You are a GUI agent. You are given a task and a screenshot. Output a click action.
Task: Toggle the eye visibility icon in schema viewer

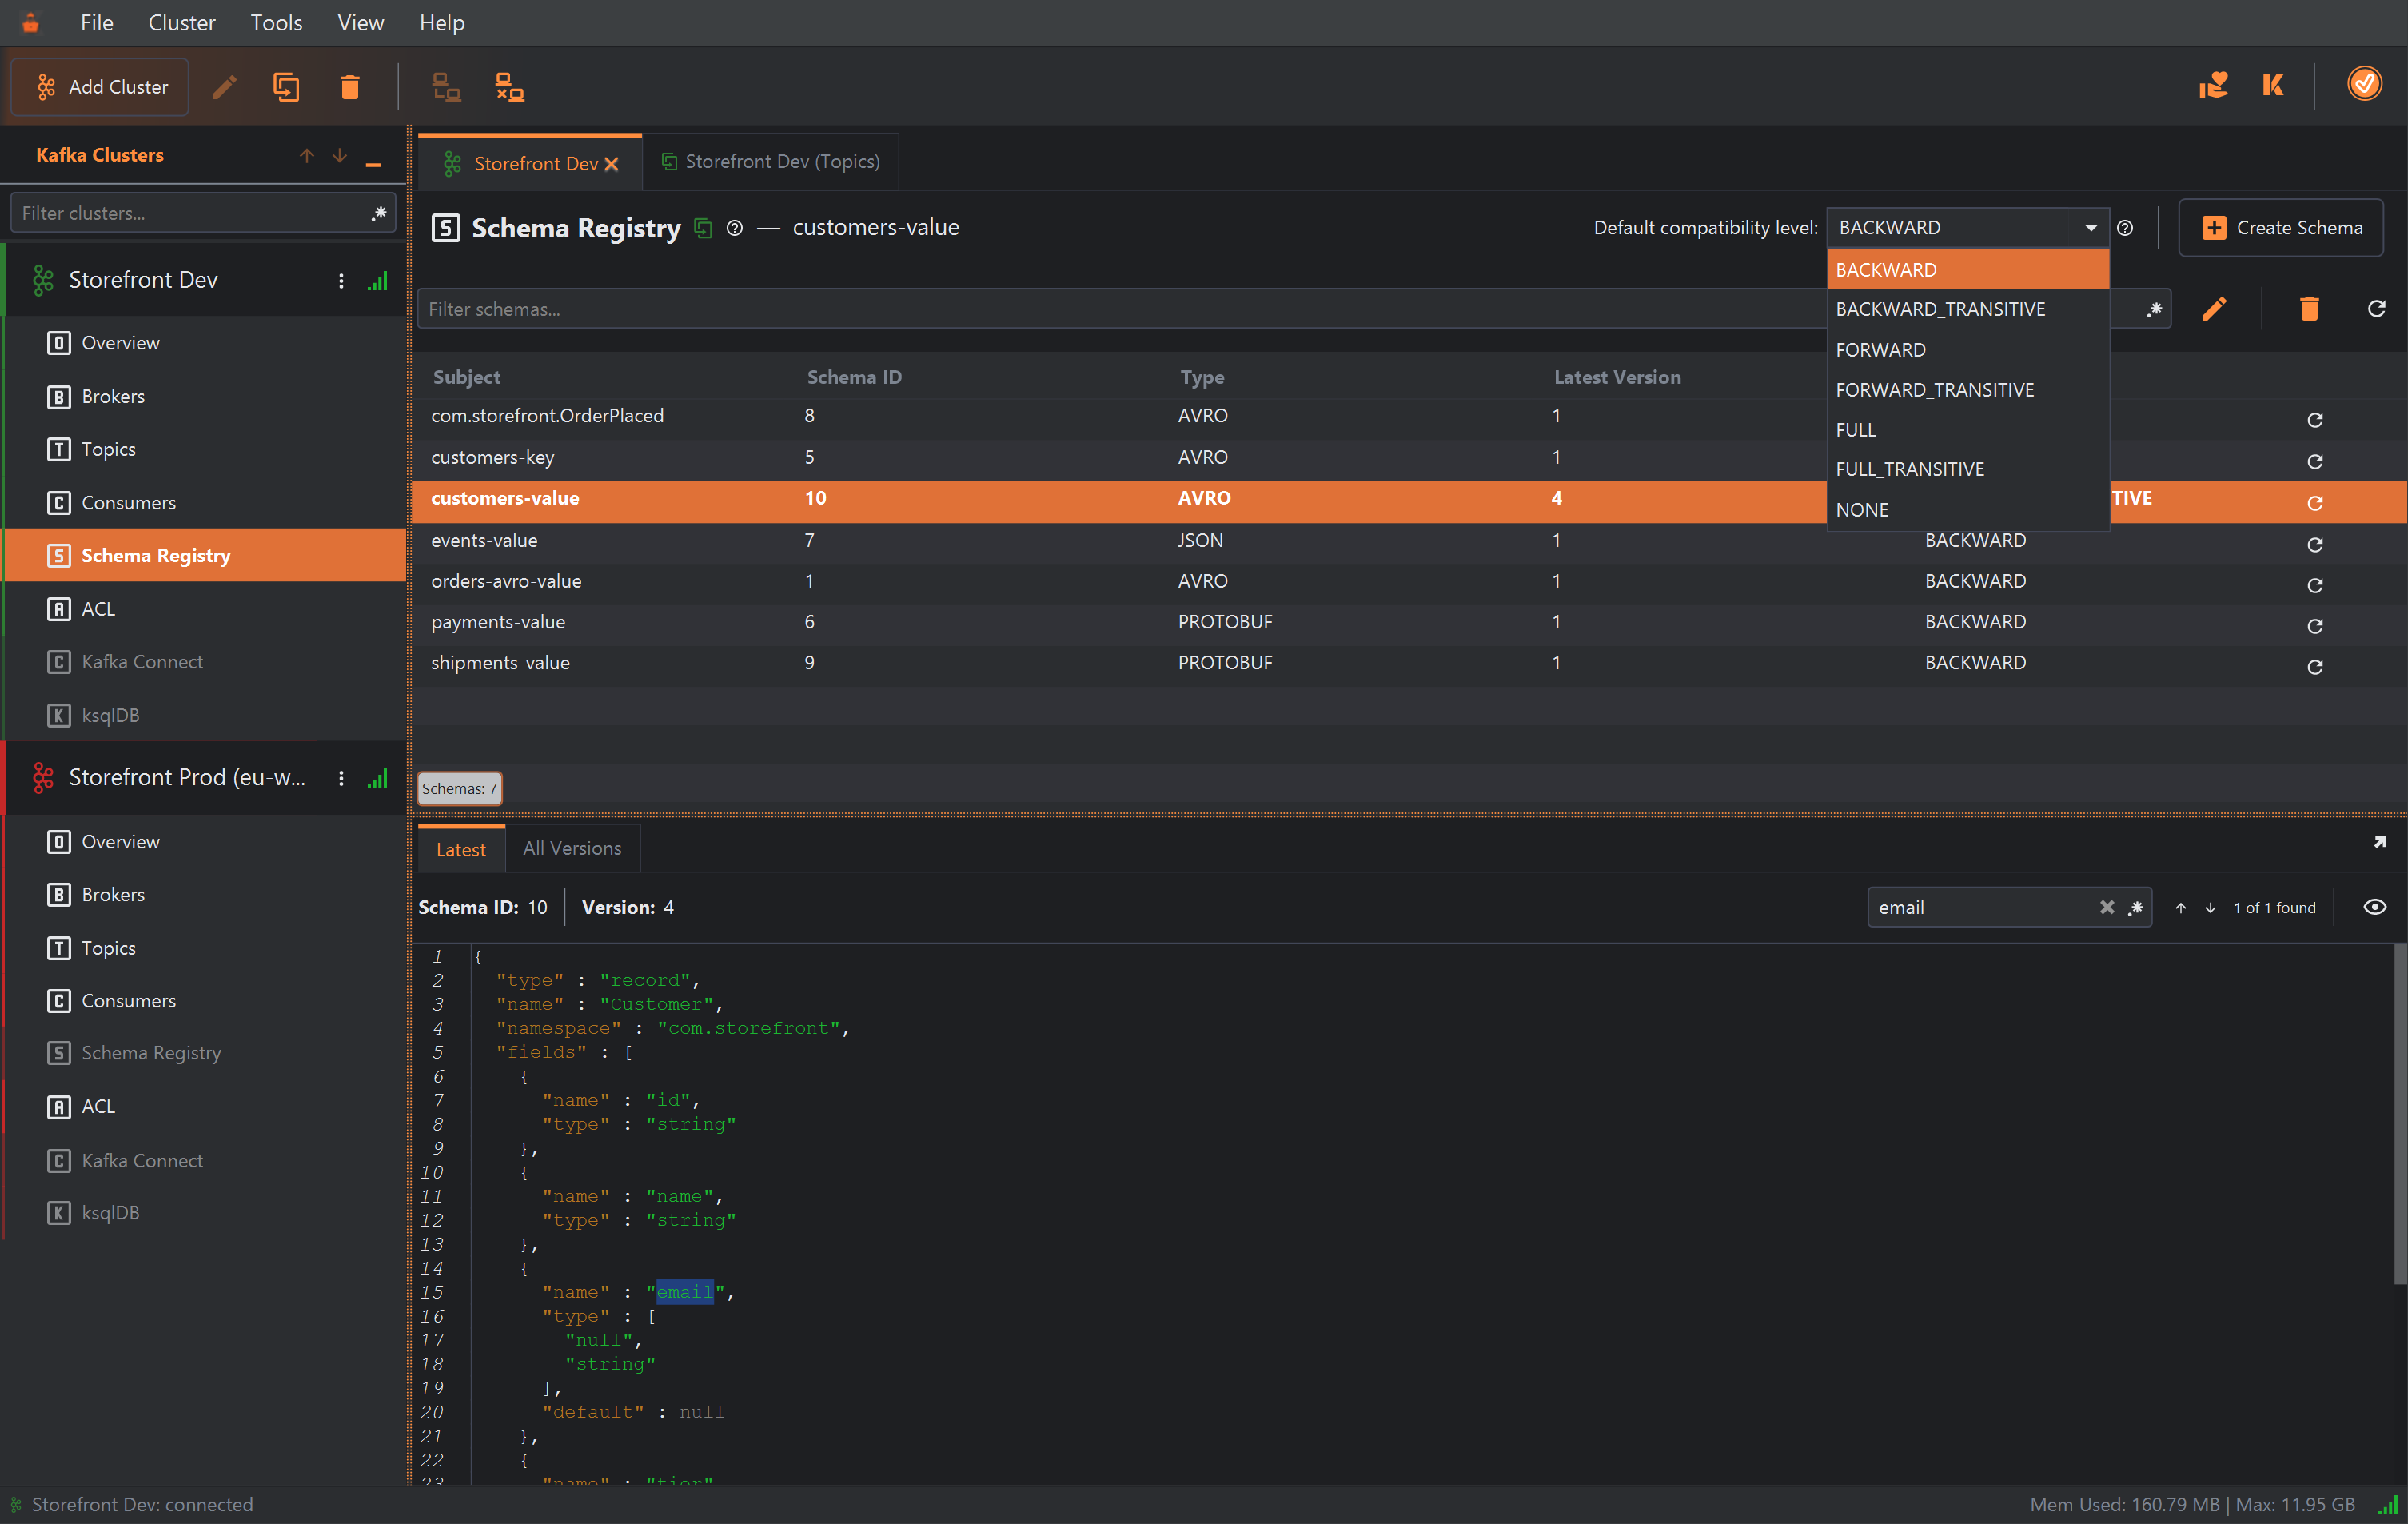point(2375,907)
